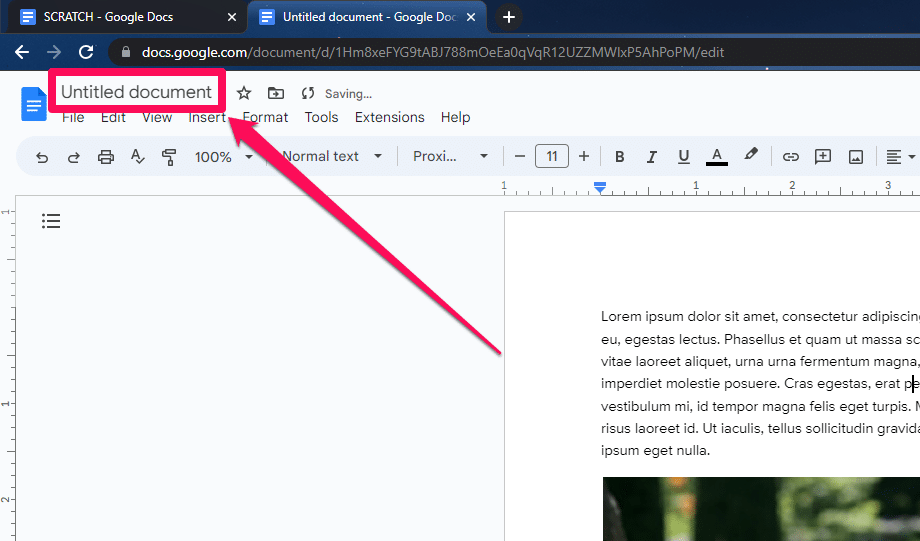The width and height of the screenshot is (920, 541).
Task: Click the Saving sync status icon
Action: pos(308,93)
